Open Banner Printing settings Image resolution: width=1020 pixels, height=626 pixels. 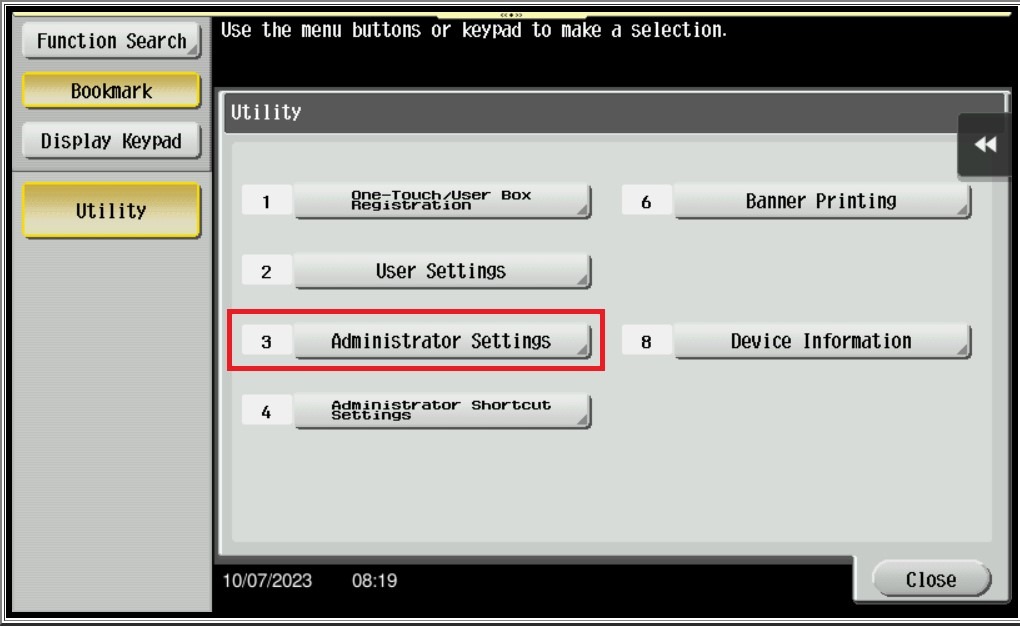tap(822, 200)
